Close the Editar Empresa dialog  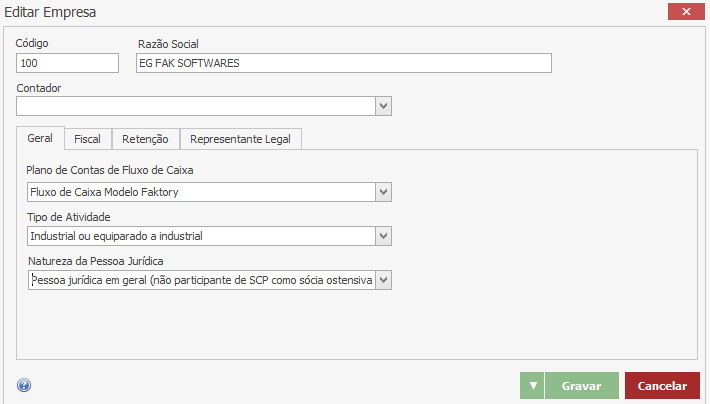(x=685, y=14)
